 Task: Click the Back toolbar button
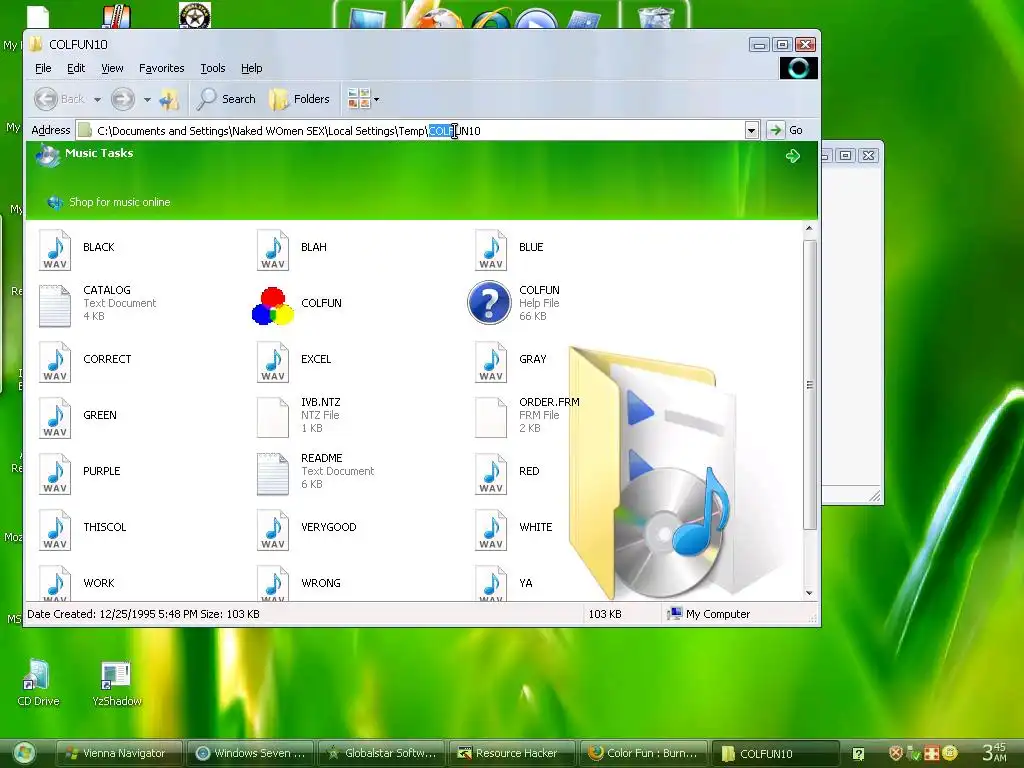click(59, 99)
